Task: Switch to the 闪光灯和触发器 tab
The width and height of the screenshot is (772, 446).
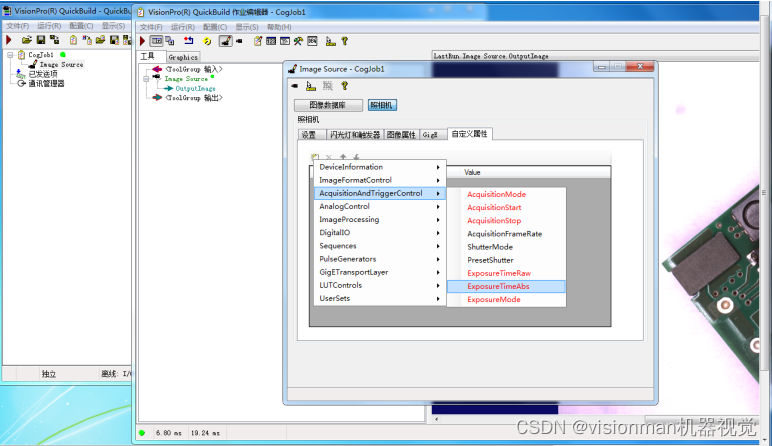Action: click(355, 134)
